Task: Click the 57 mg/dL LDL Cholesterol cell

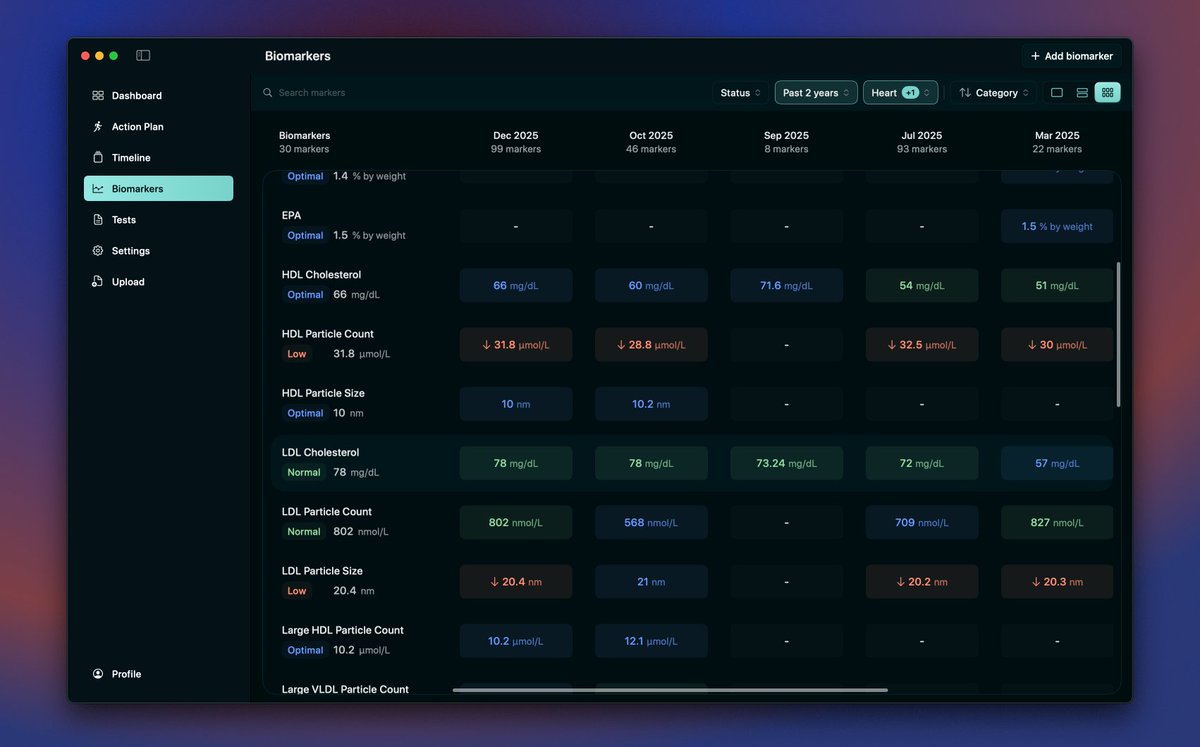Action: click(1057, 463)
